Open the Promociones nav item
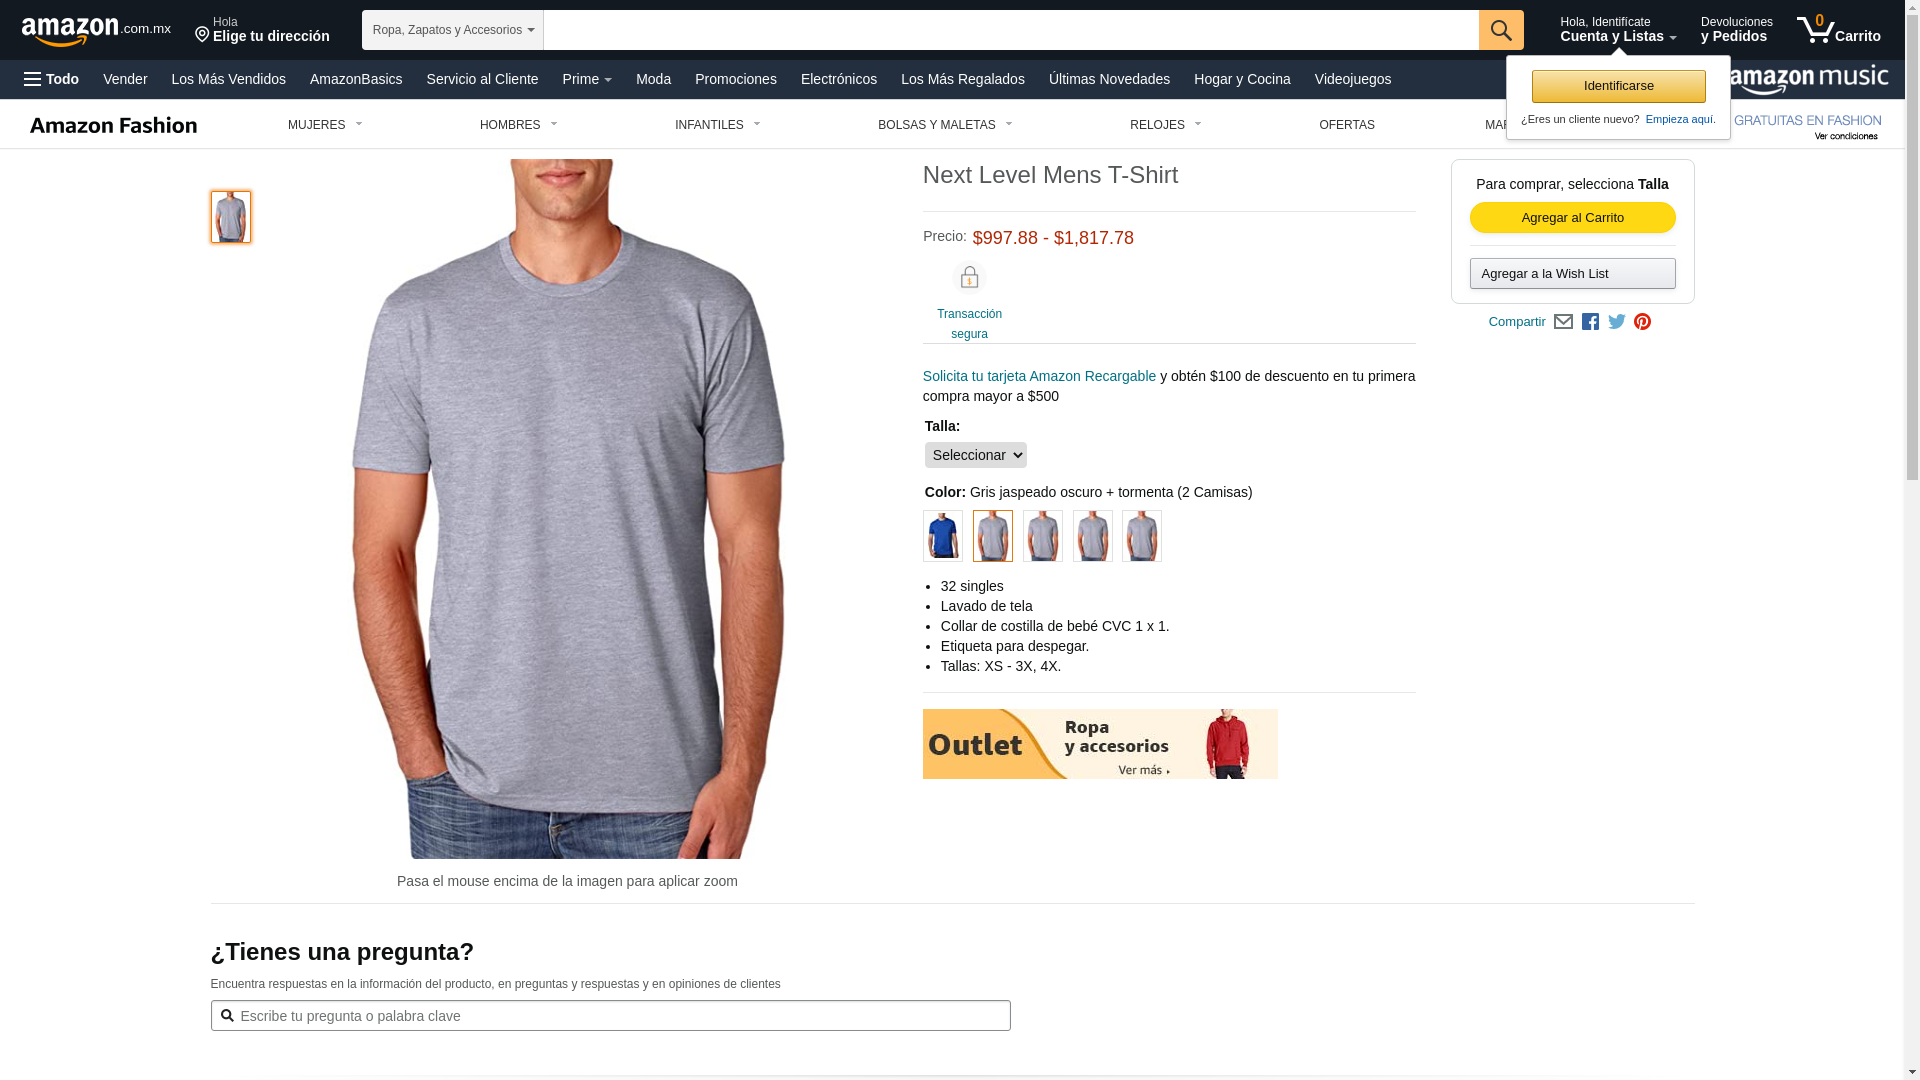Screen dimensions: 1920x1080 click(x=736, y=79)
